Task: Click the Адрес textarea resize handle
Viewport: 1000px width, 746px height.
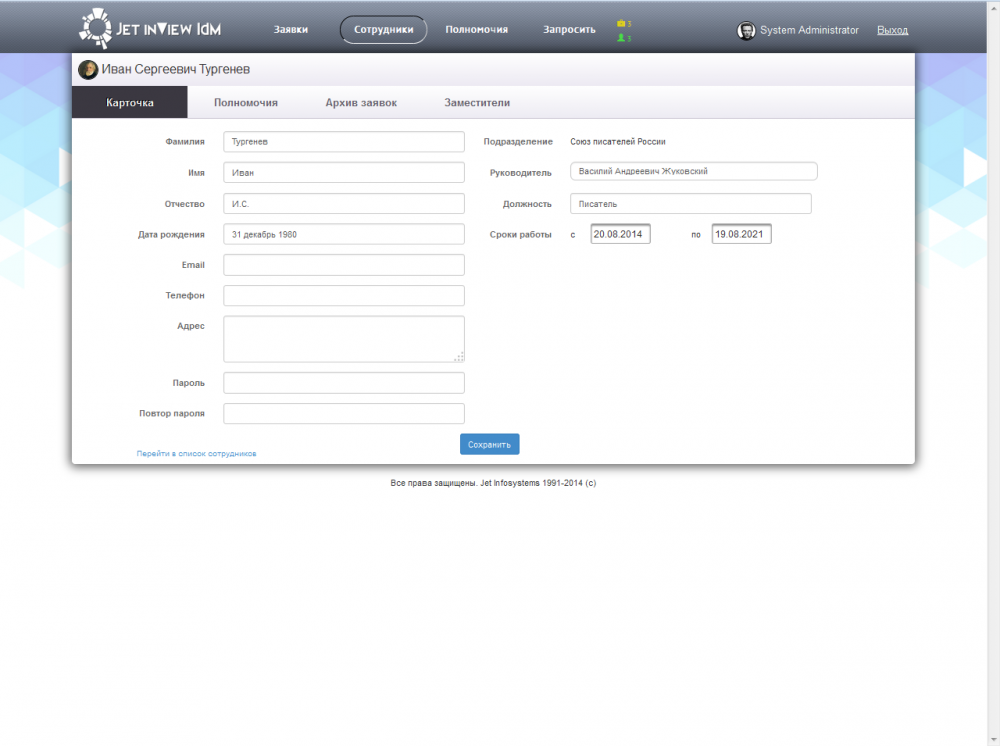Action: click(x=459, y=357)
